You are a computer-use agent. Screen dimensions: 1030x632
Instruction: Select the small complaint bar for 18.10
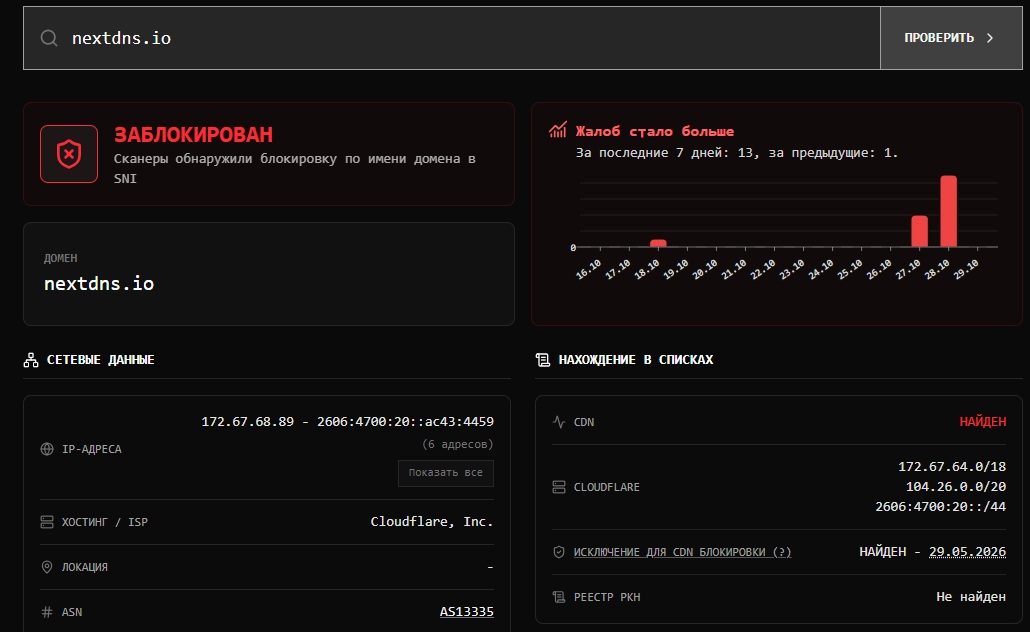point(658,244)
